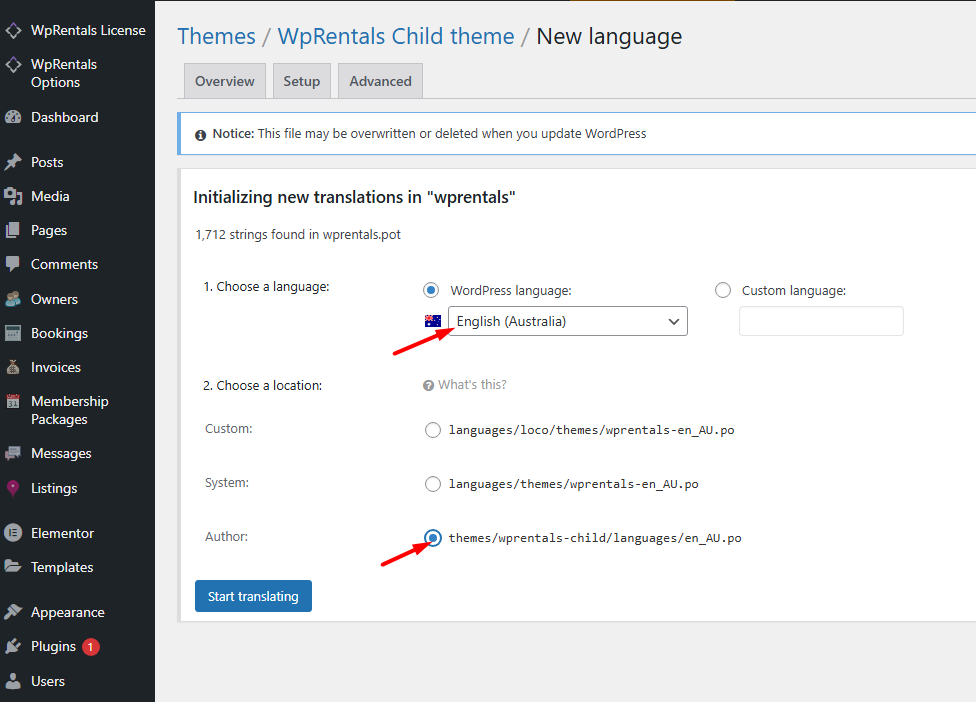Image resolution: width=976 pixels, height=702 pixels.
Task: Click the Plugins plug icon
Action: click(13, 646)
